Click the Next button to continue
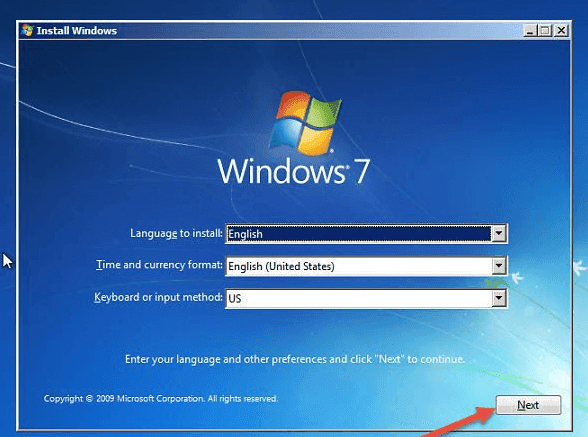Viewport: 588px width, 437px height. [x=528, y=405]
